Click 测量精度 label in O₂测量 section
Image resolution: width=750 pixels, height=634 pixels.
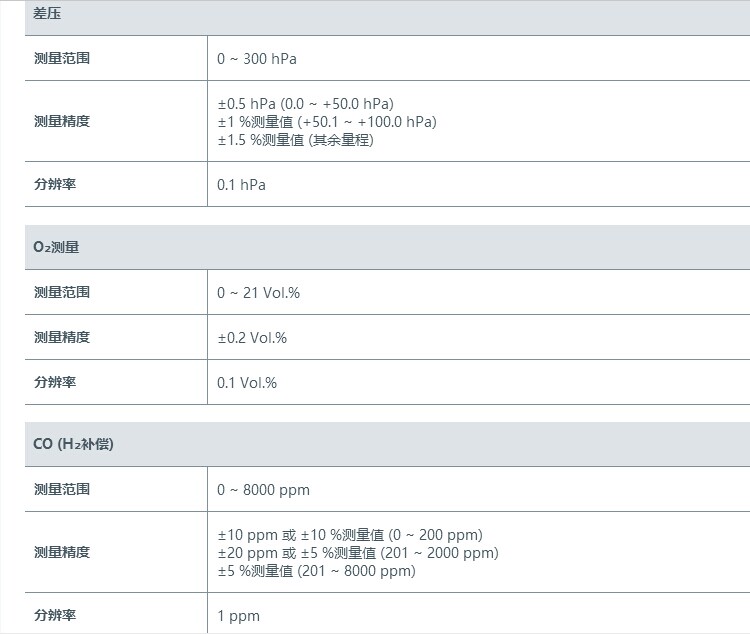tap(62, 338)
